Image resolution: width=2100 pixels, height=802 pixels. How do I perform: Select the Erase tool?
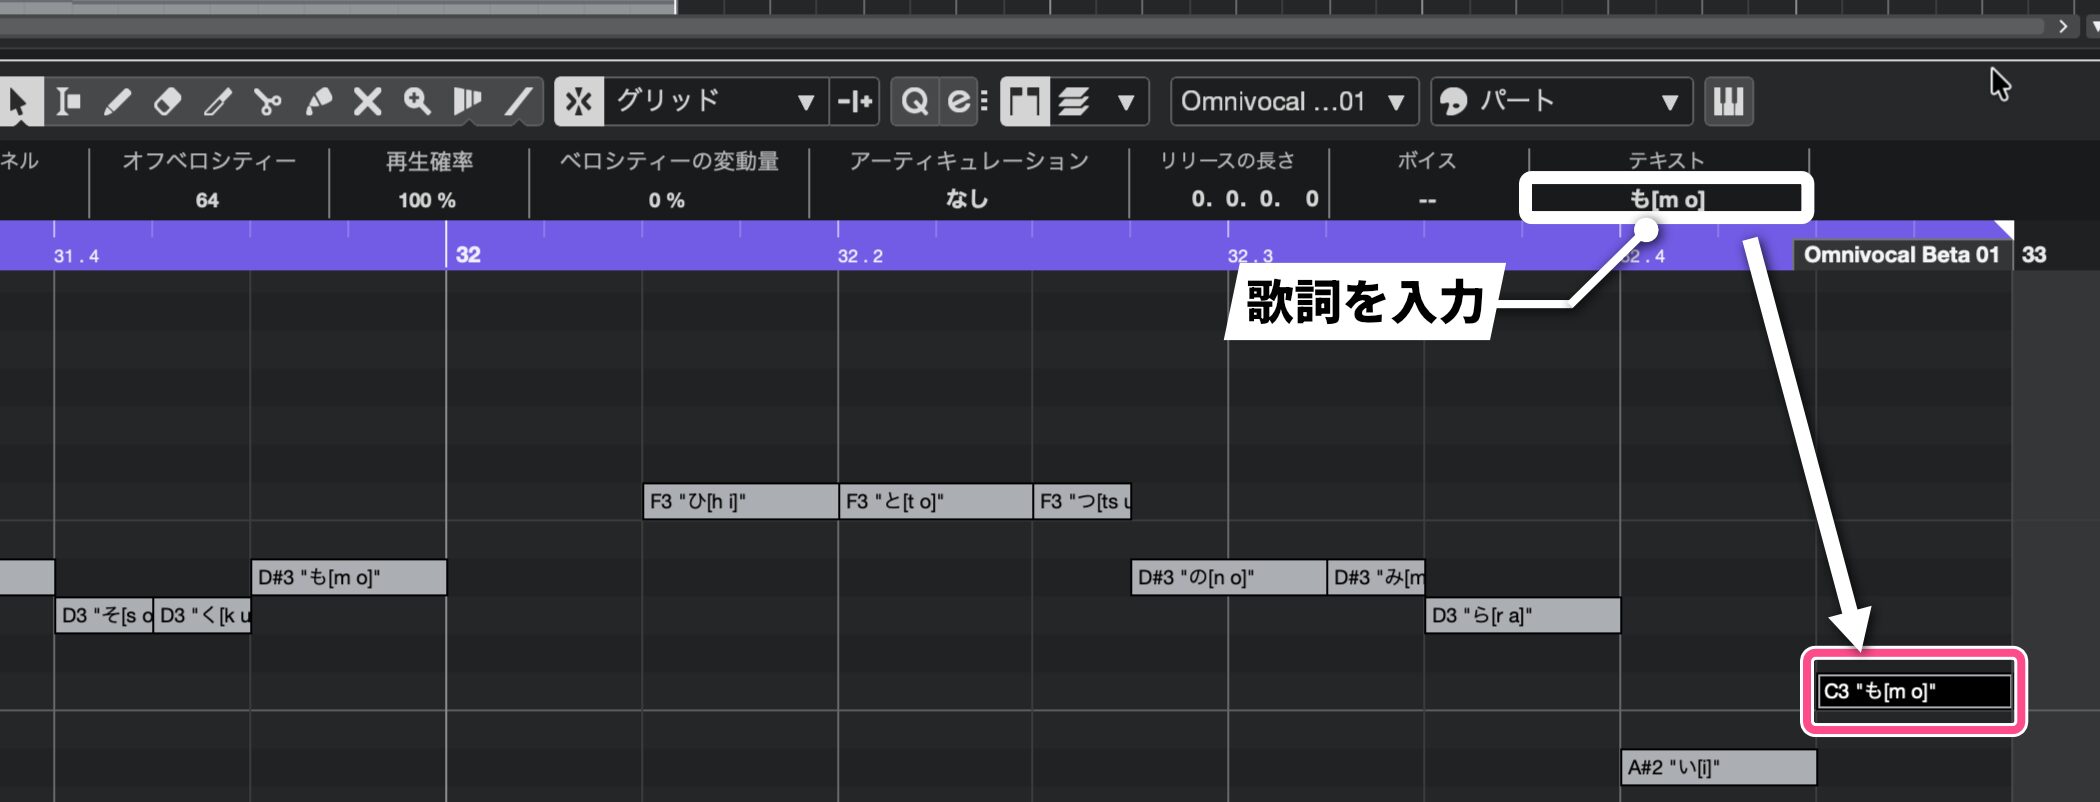click(x=167, y=102)
